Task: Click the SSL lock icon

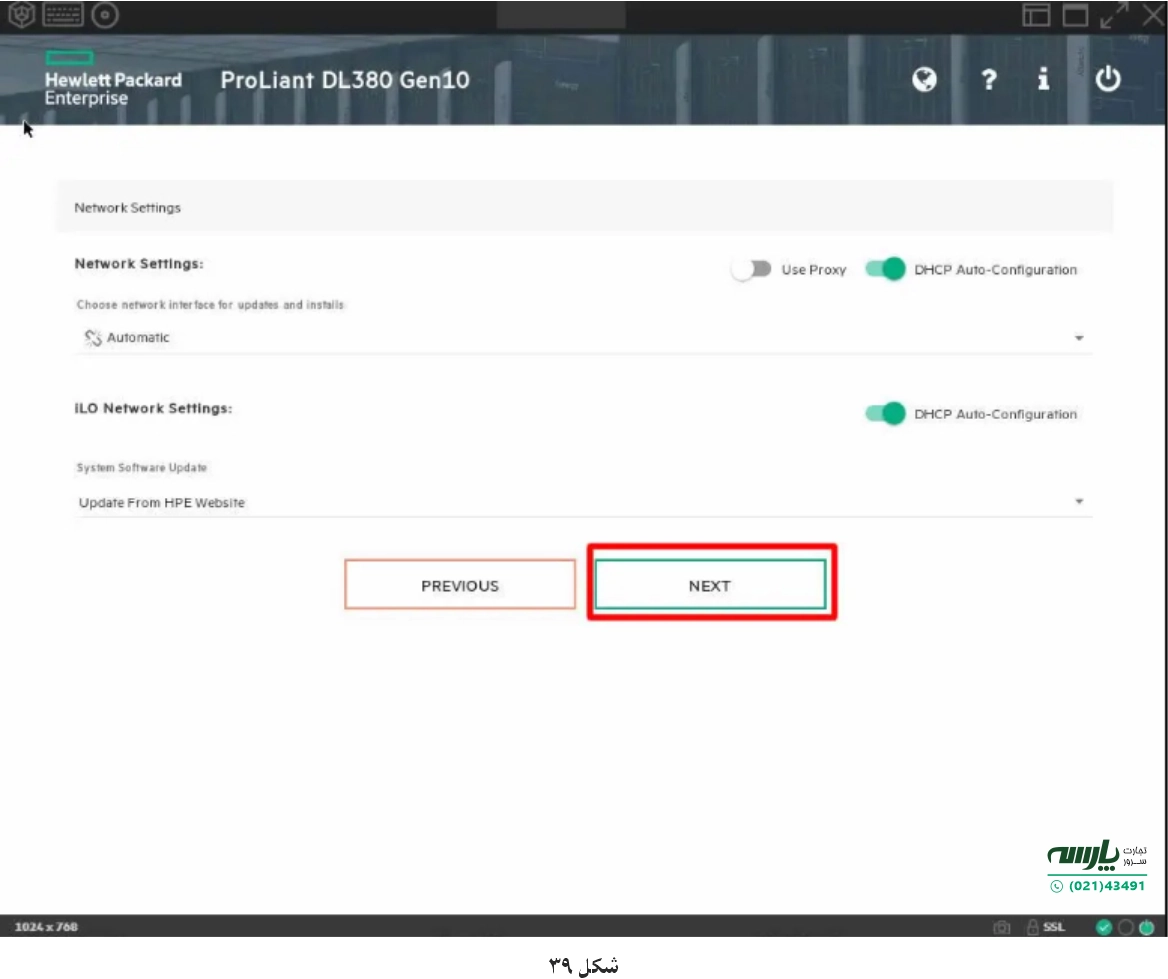Action: (1035, 927)
